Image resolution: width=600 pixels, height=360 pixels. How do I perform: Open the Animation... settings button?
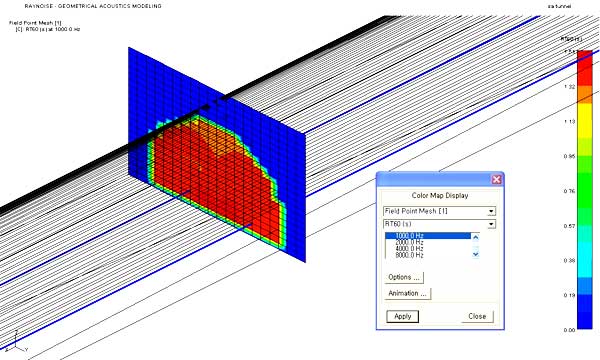tap(408, 293)
